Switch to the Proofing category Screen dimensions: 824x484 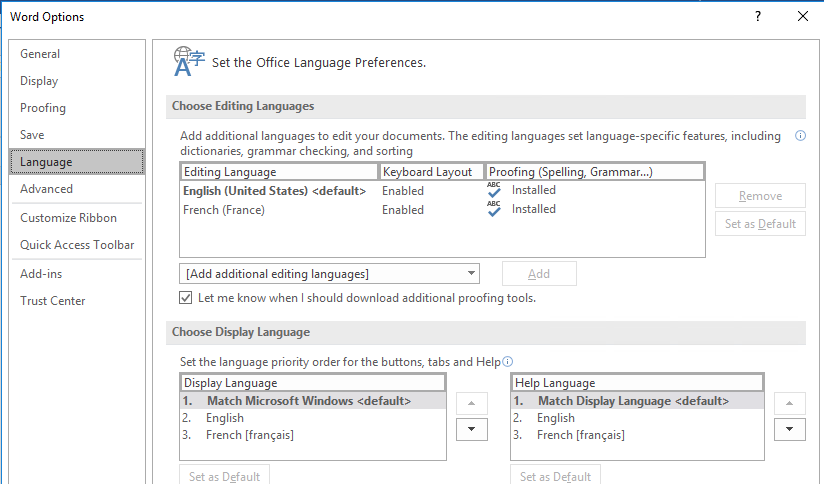coord(43,108)
